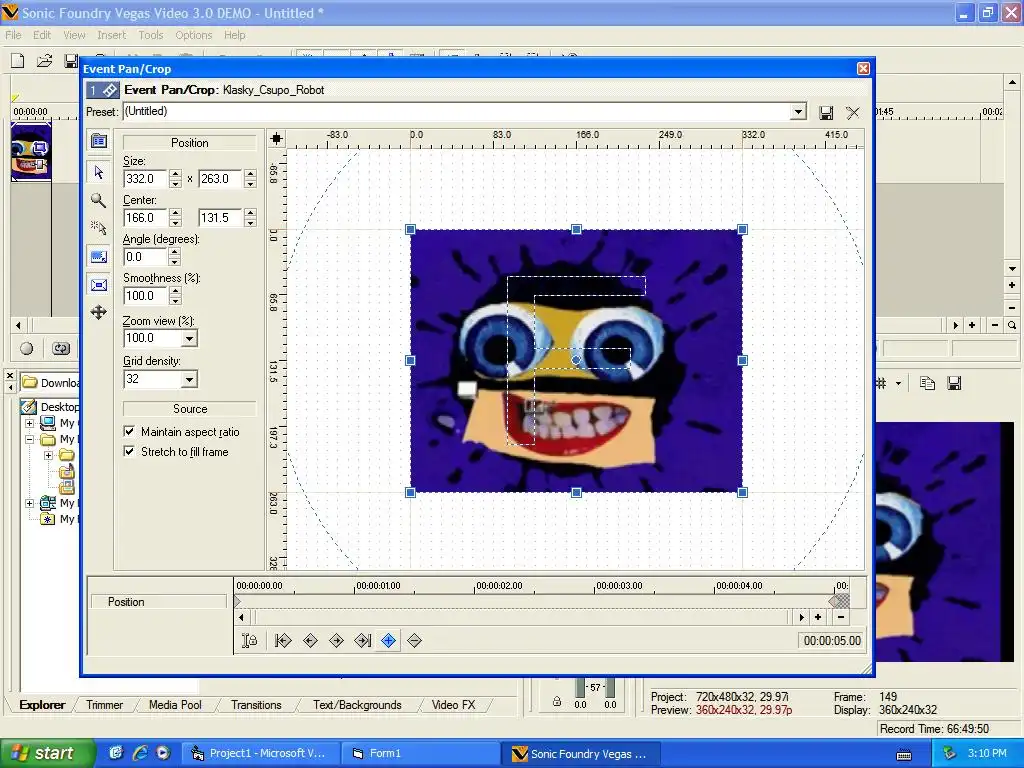The width and height of the screenshot is (1024, 768).
Task: Switch to the Transitions tab
Action: tap(256, 705)
